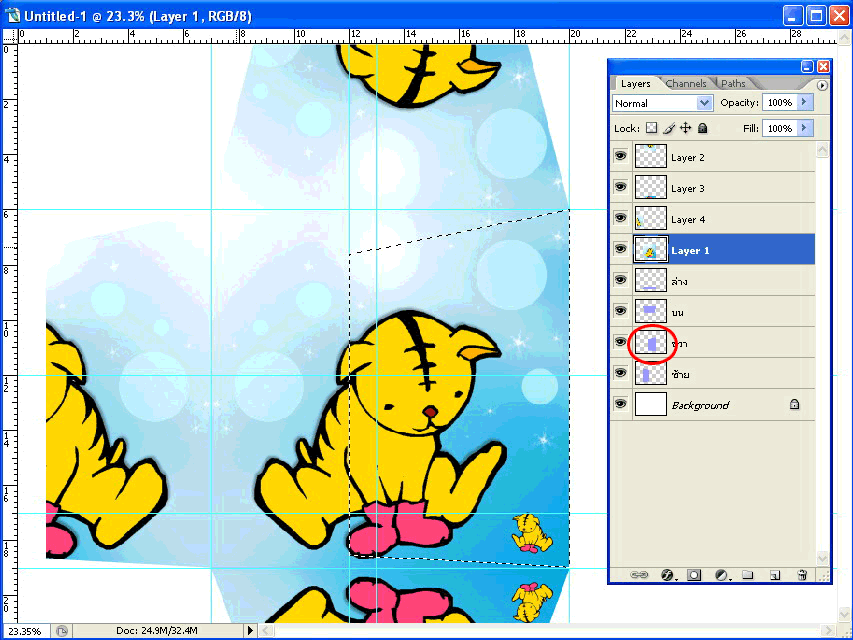Switch to the Layers tab
Screen dimensions: 853x640
pos(635,84)
